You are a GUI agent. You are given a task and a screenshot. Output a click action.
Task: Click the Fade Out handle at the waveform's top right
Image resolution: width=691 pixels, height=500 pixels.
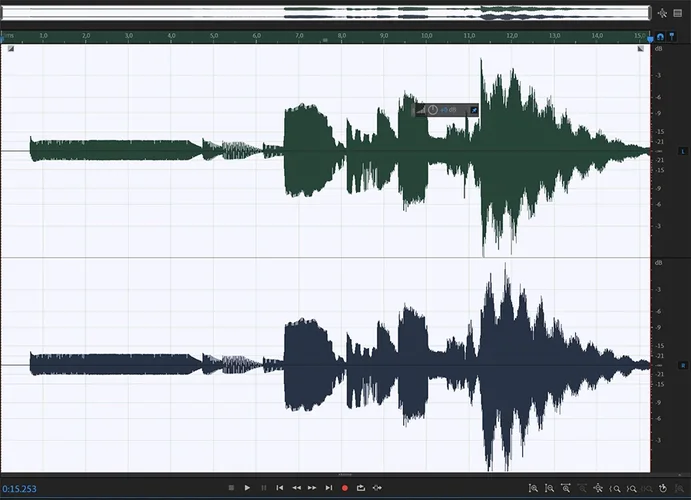641,48
